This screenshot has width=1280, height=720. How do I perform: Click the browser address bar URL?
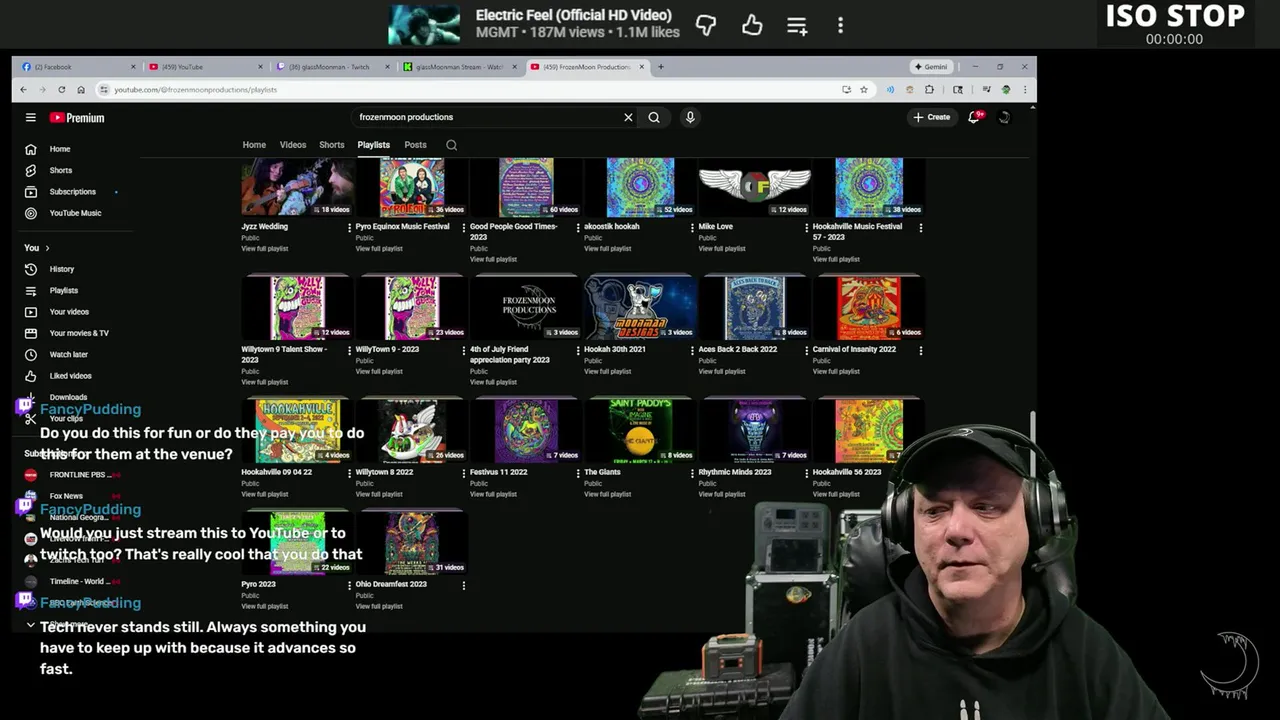pyautogui.click(x=196, y=89)
